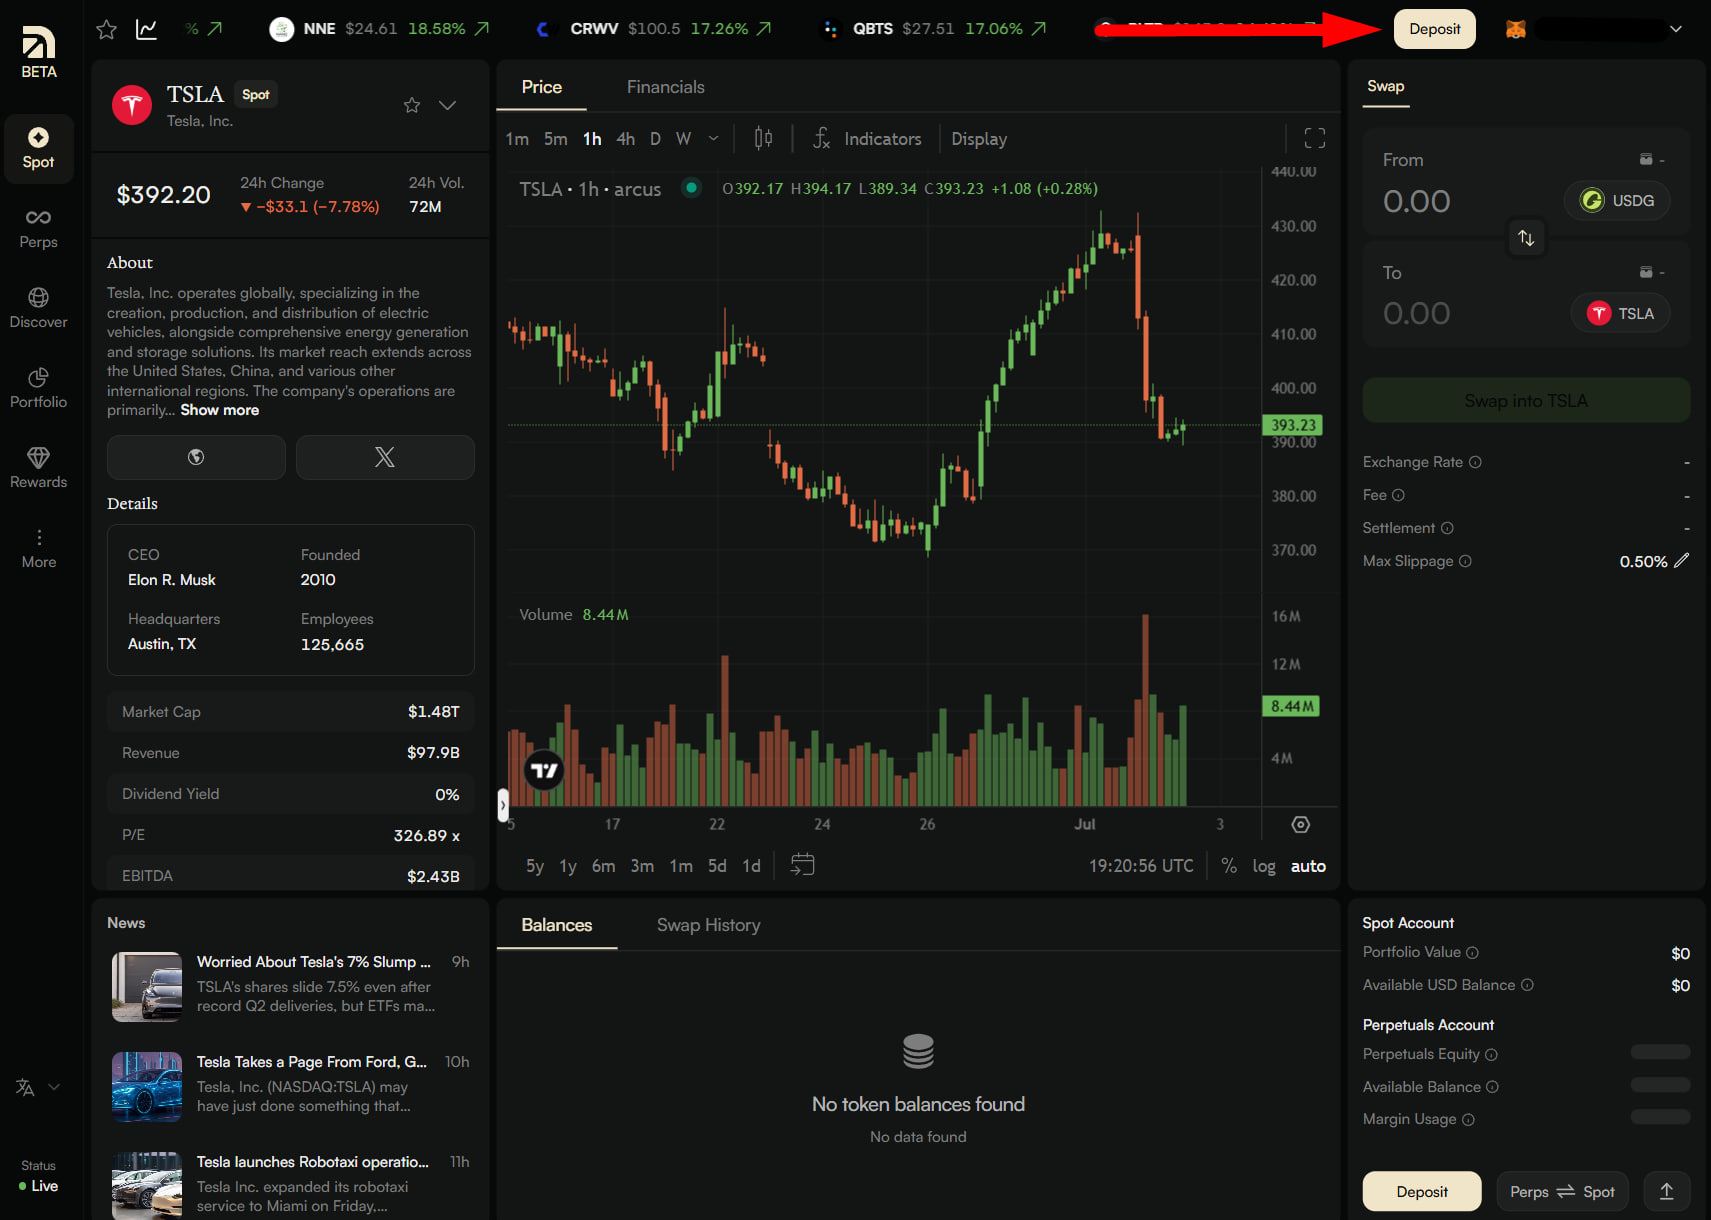Expand the collapsed side panel arrow
Viewport: 1711px width, 1220px height.
[503, 804]
